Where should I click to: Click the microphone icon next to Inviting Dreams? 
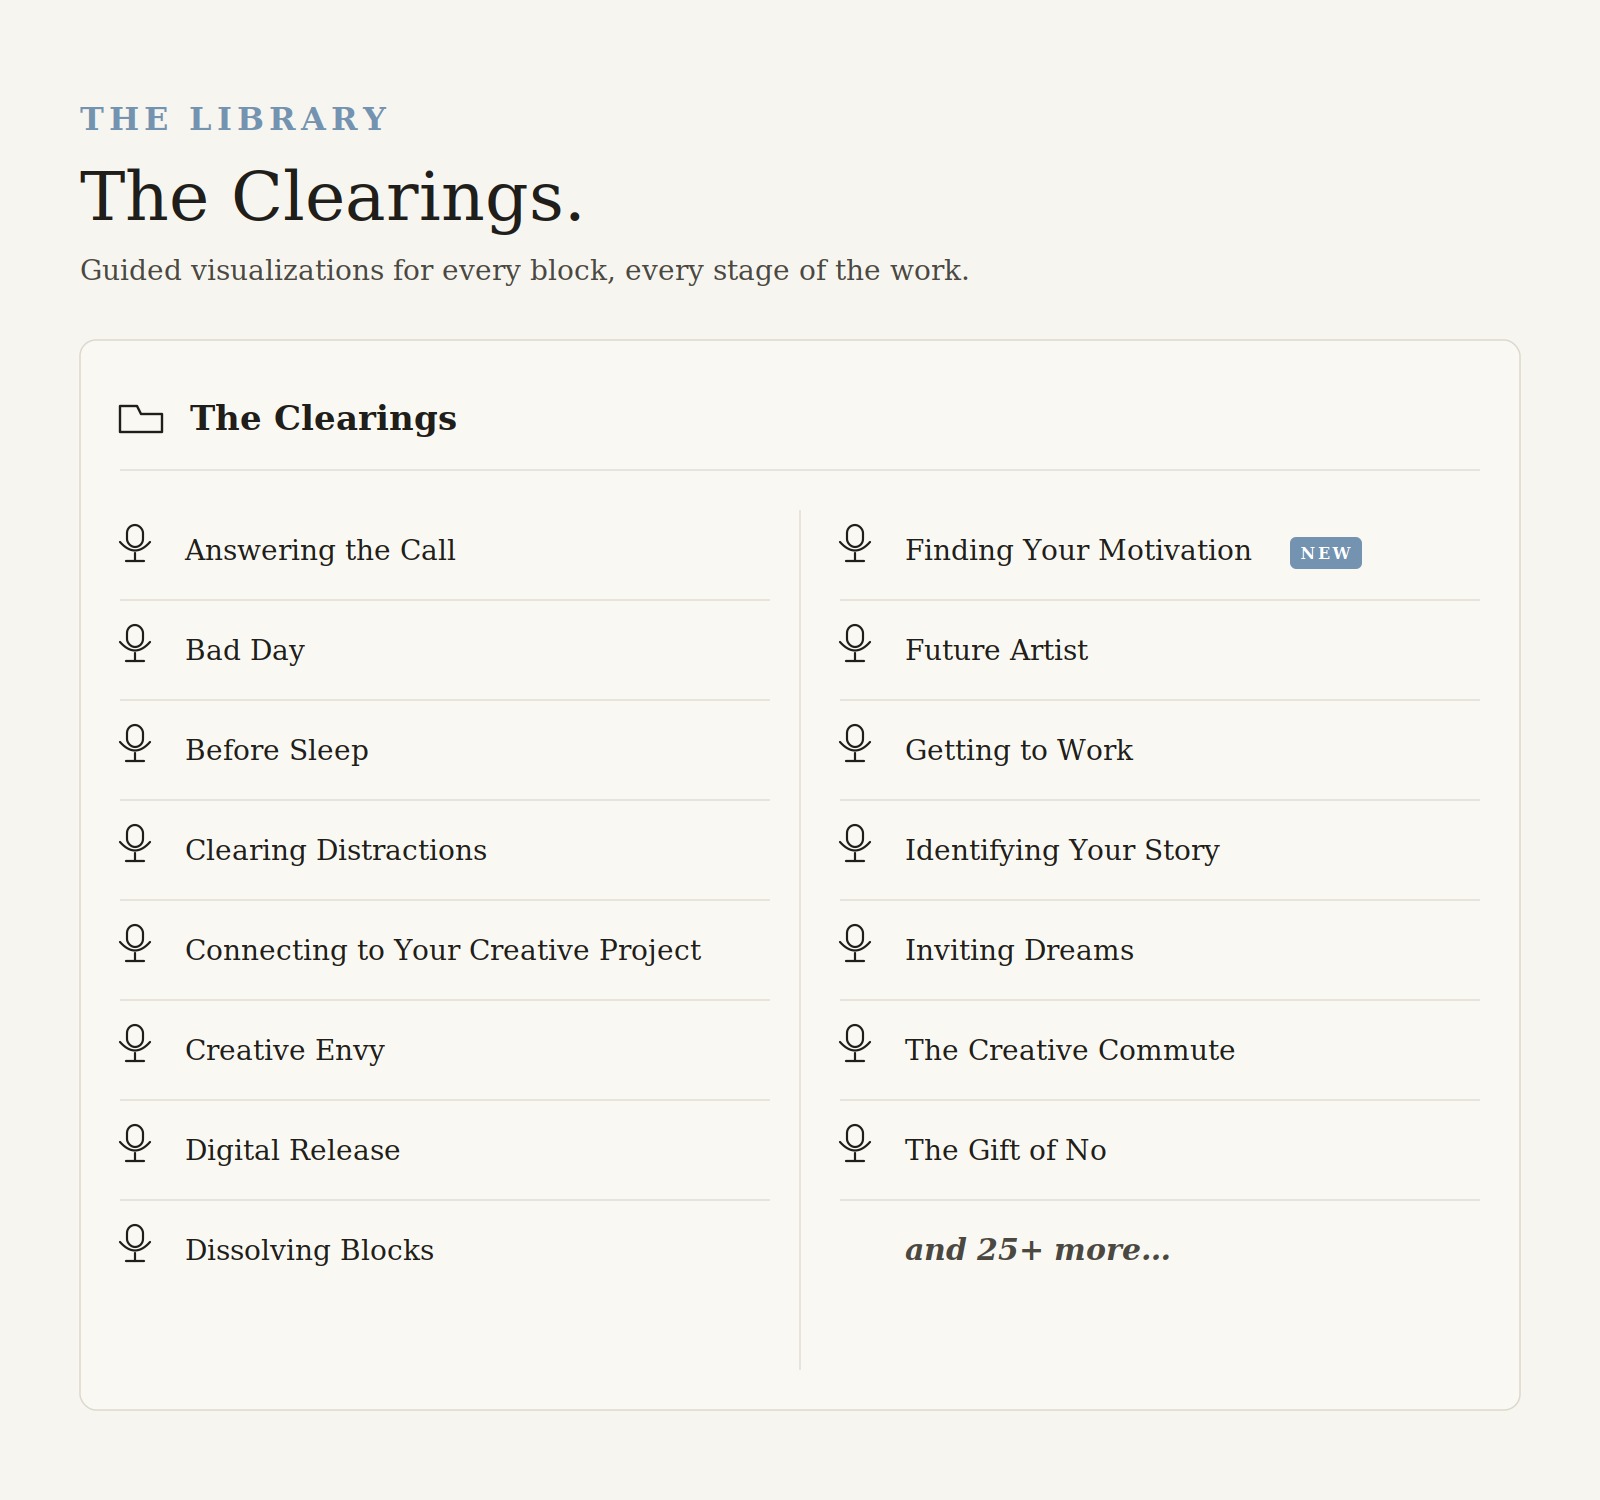coord(855,944)
